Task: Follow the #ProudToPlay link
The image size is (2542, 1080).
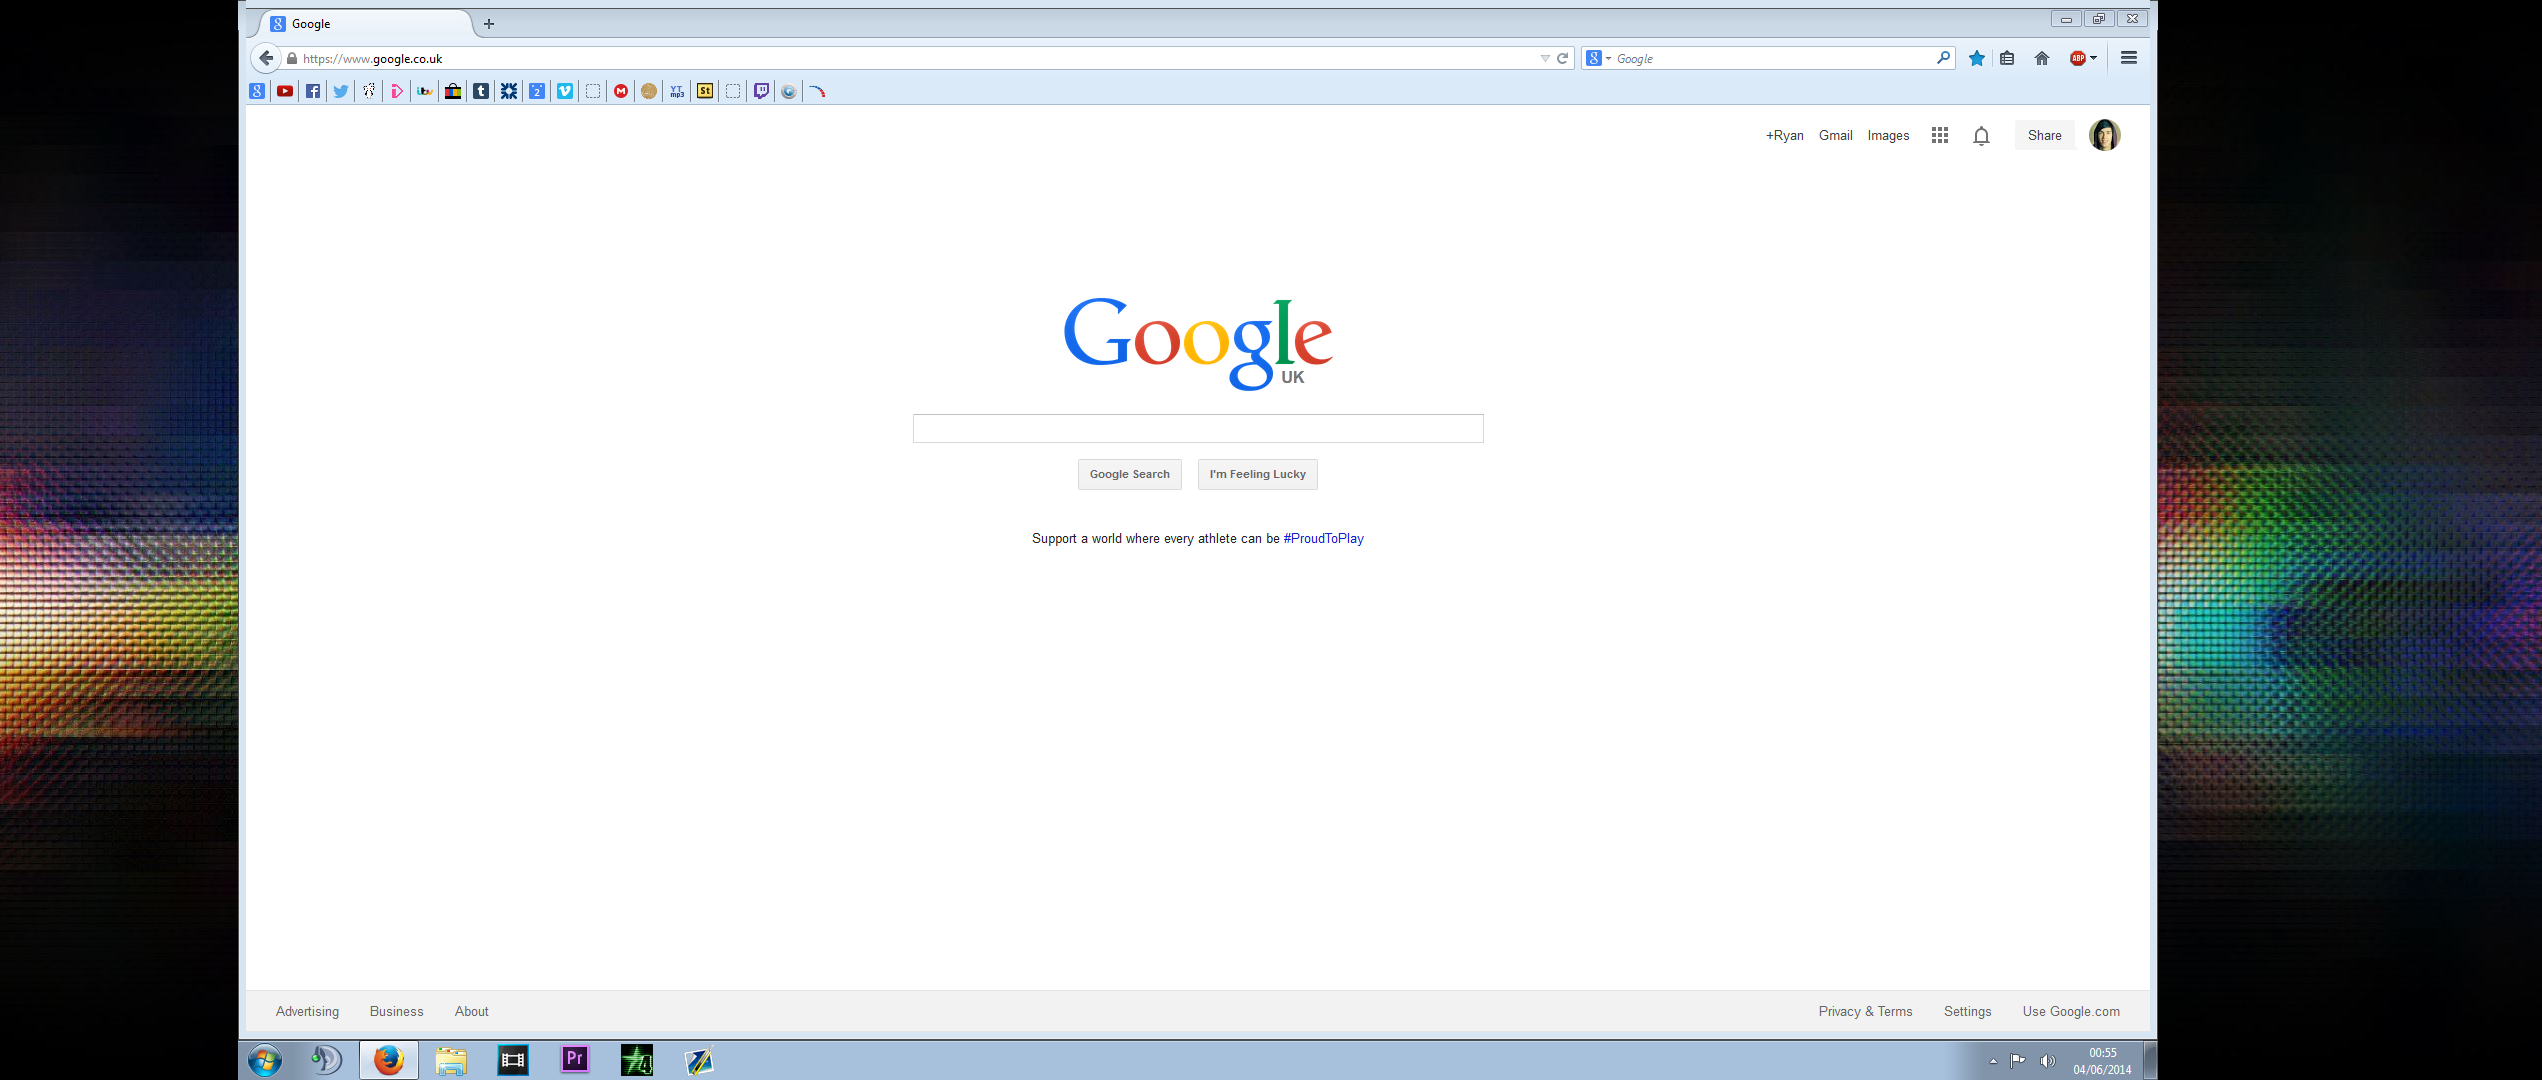Action: (x=1323, y=538)
